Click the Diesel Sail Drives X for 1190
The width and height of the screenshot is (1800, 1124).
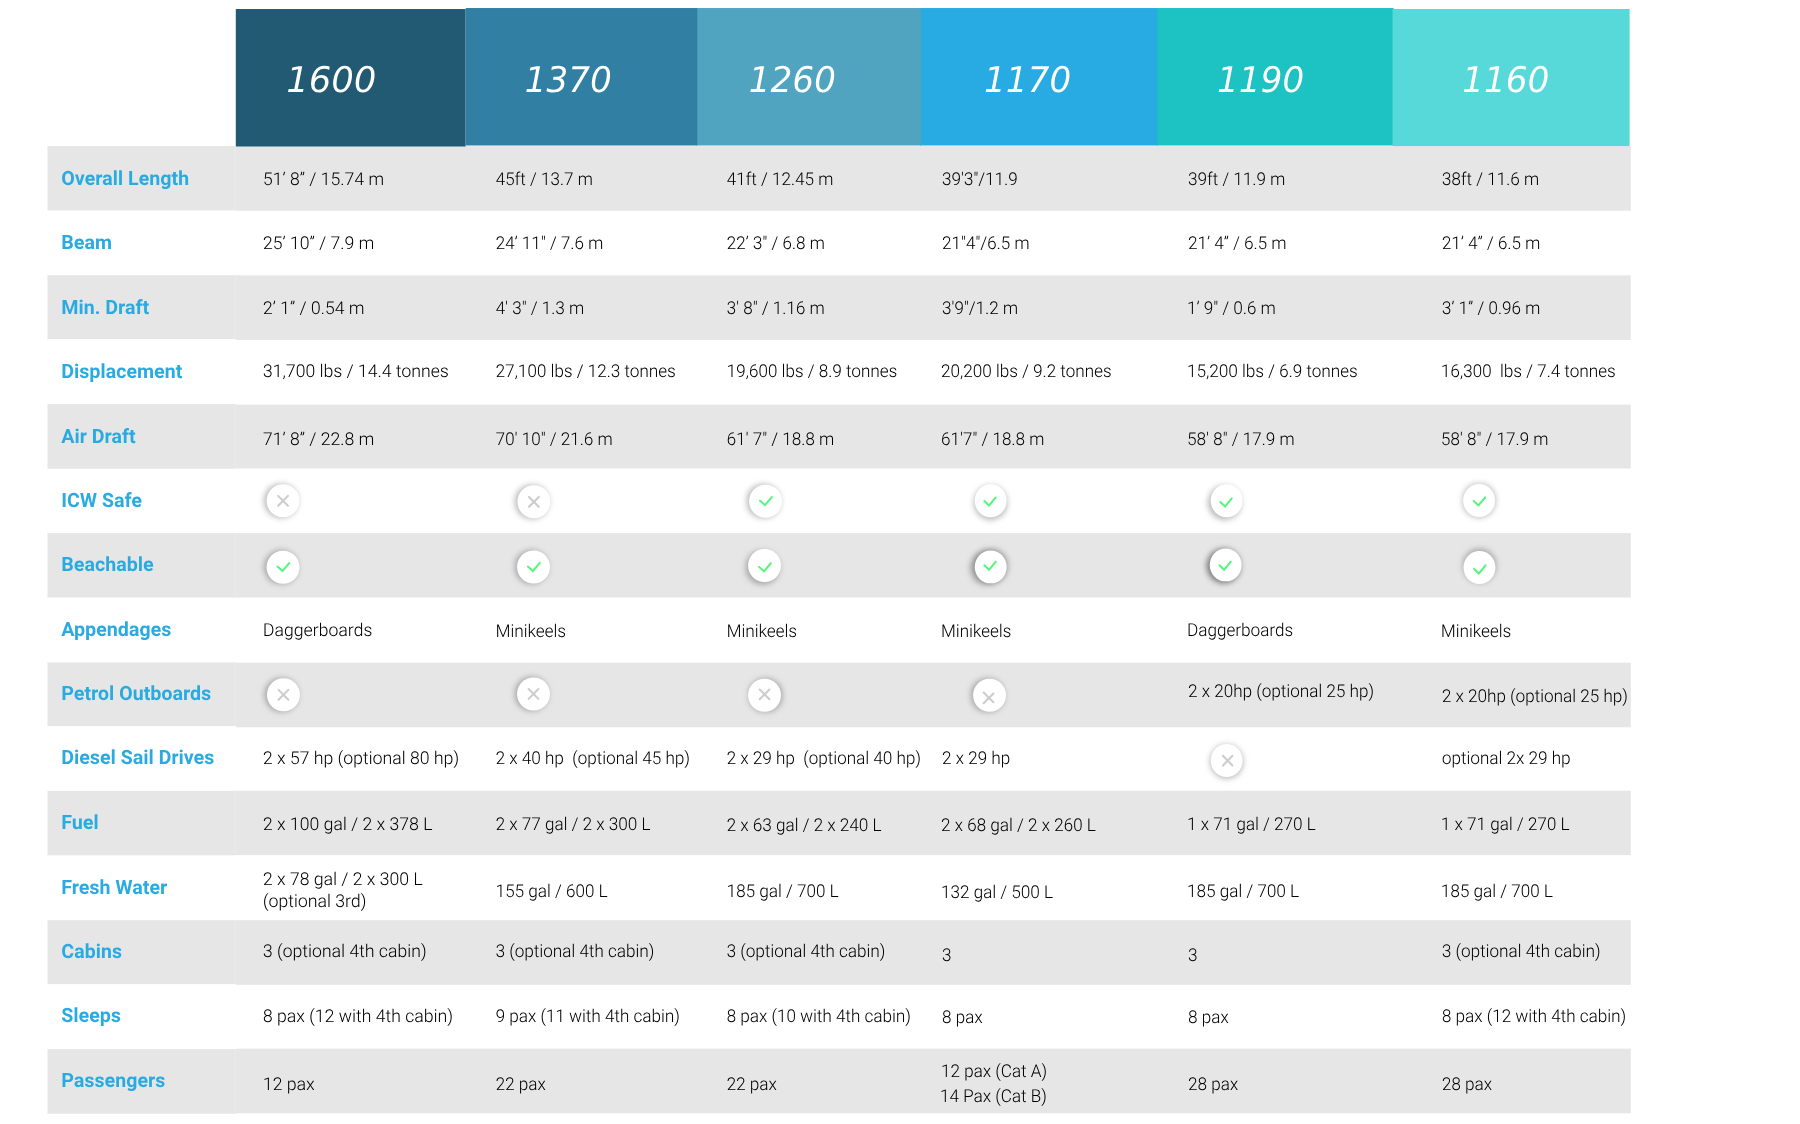point(1227,761)
